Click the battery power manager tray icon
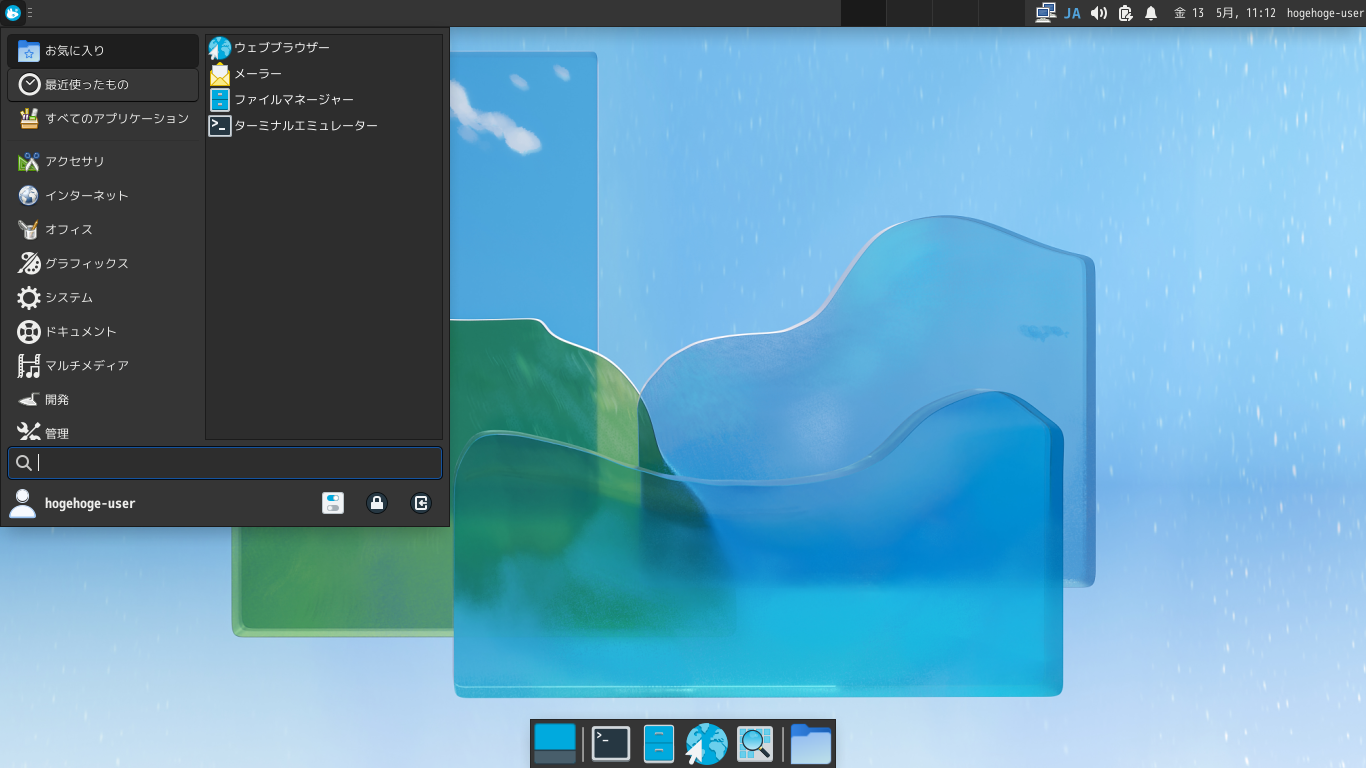The height and width of the screenshot is (768, 1366). coord(1125,13)
